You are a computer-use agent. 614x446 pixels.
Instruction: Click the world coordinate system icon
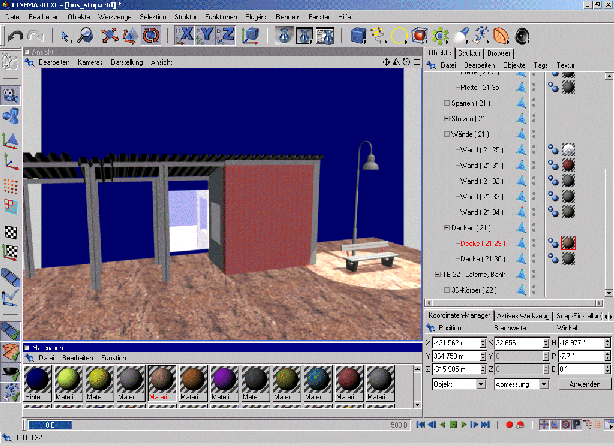[252, 36]
